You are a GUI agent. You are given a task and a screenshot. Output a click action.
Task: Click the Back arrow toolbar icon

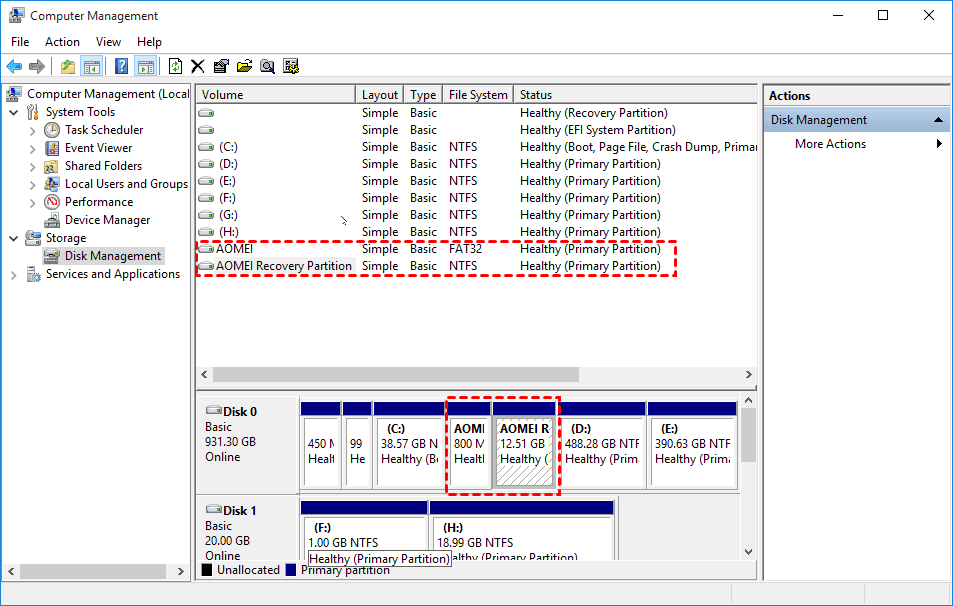14,67
